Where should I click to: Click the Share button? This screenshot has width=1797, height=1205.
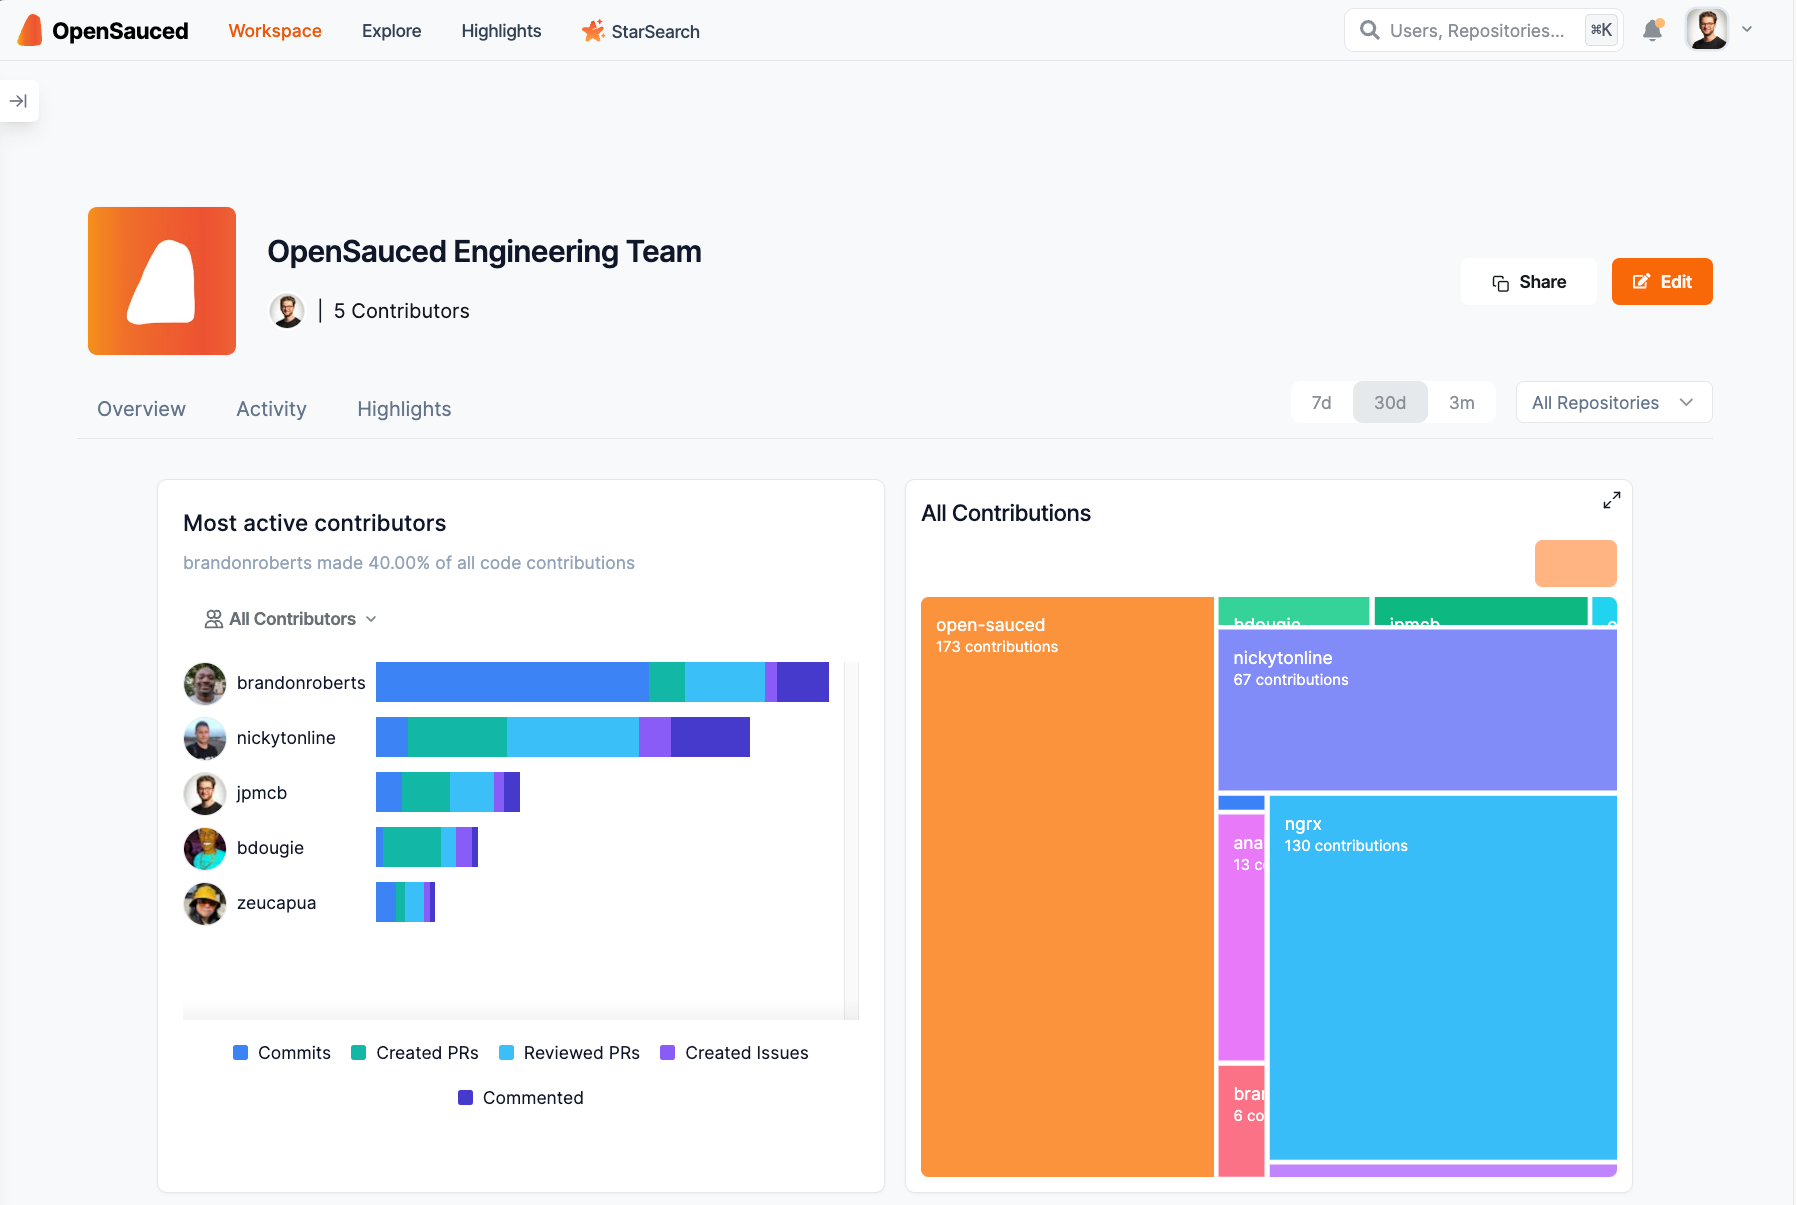(1528, 282)
